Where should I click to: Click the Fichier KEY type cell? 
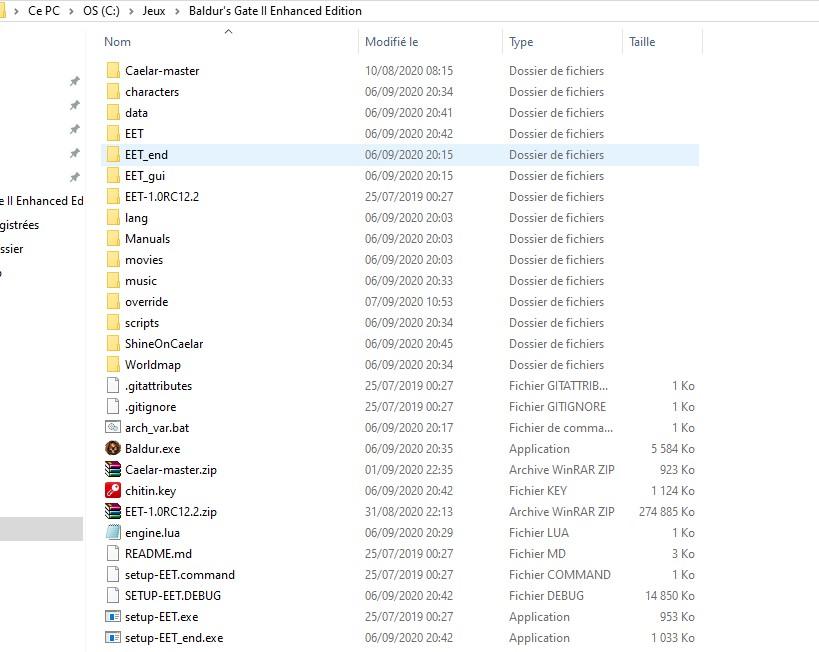pos(537,490)
